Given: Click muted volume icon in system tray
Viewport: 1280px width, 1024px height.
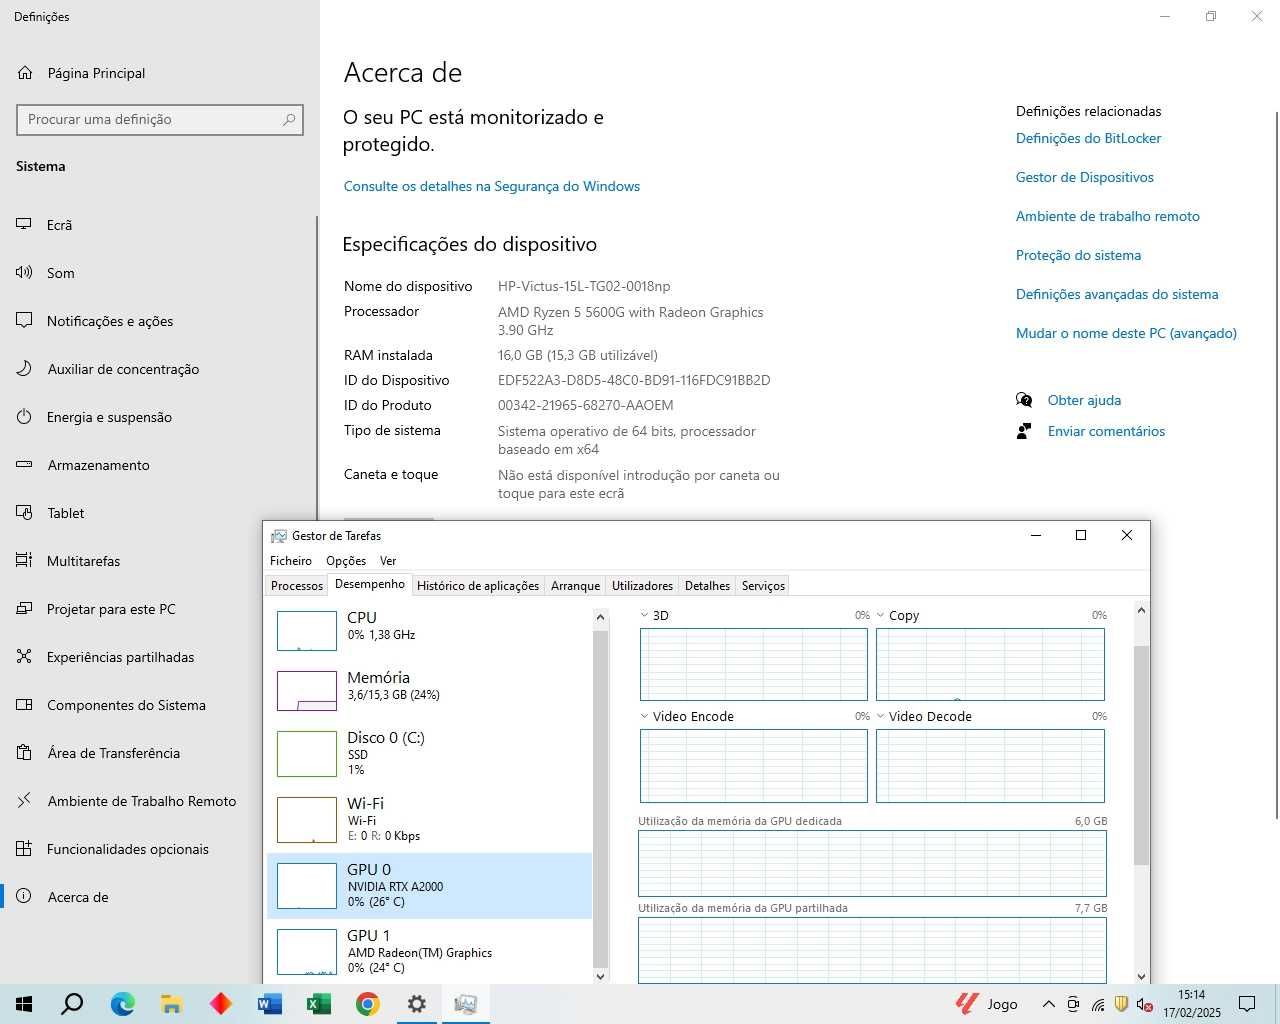Looking at the screenshot, I should (x=1145, y=1004).
